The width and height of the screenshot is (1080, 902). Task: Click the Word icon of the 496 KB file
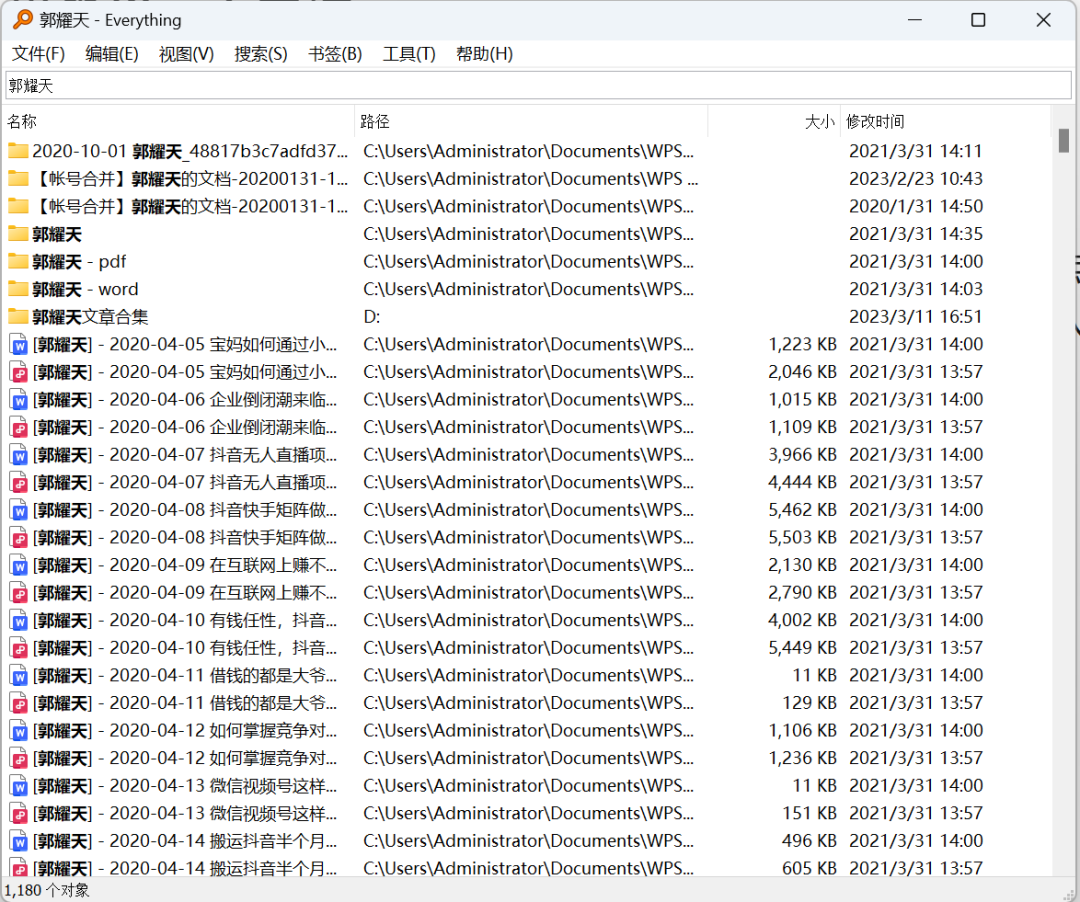coord(18,841)
